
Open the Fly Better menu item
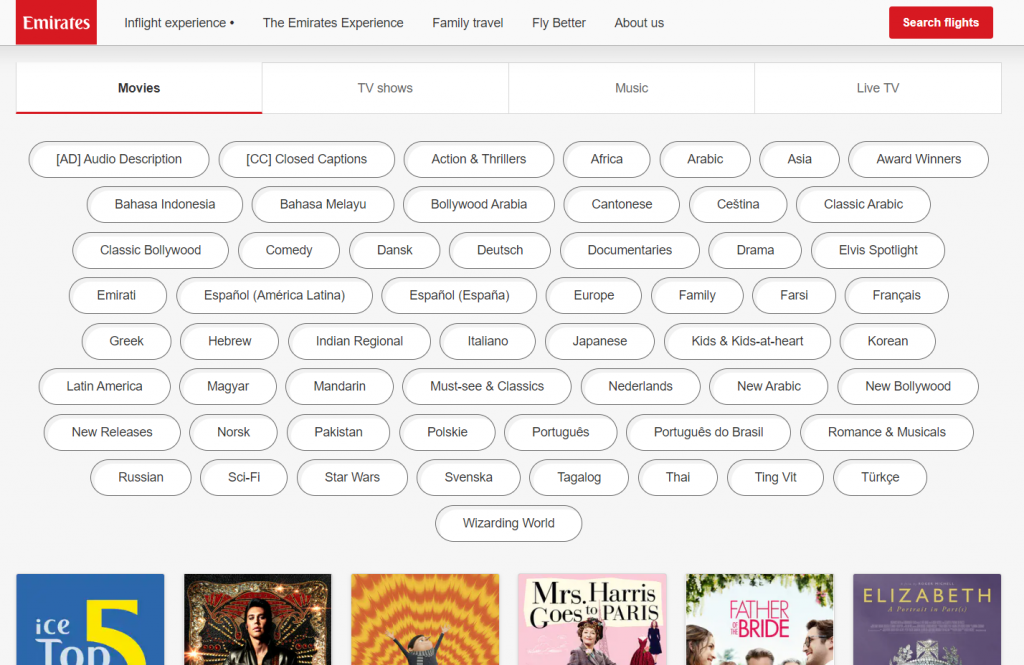(559, 23)
